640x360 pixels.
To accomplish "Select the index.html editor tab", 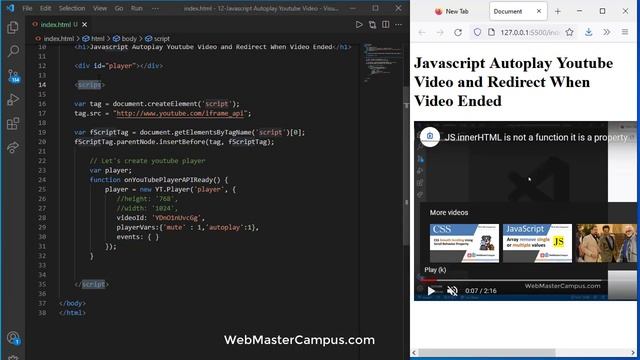I will [x=59, y=24].
